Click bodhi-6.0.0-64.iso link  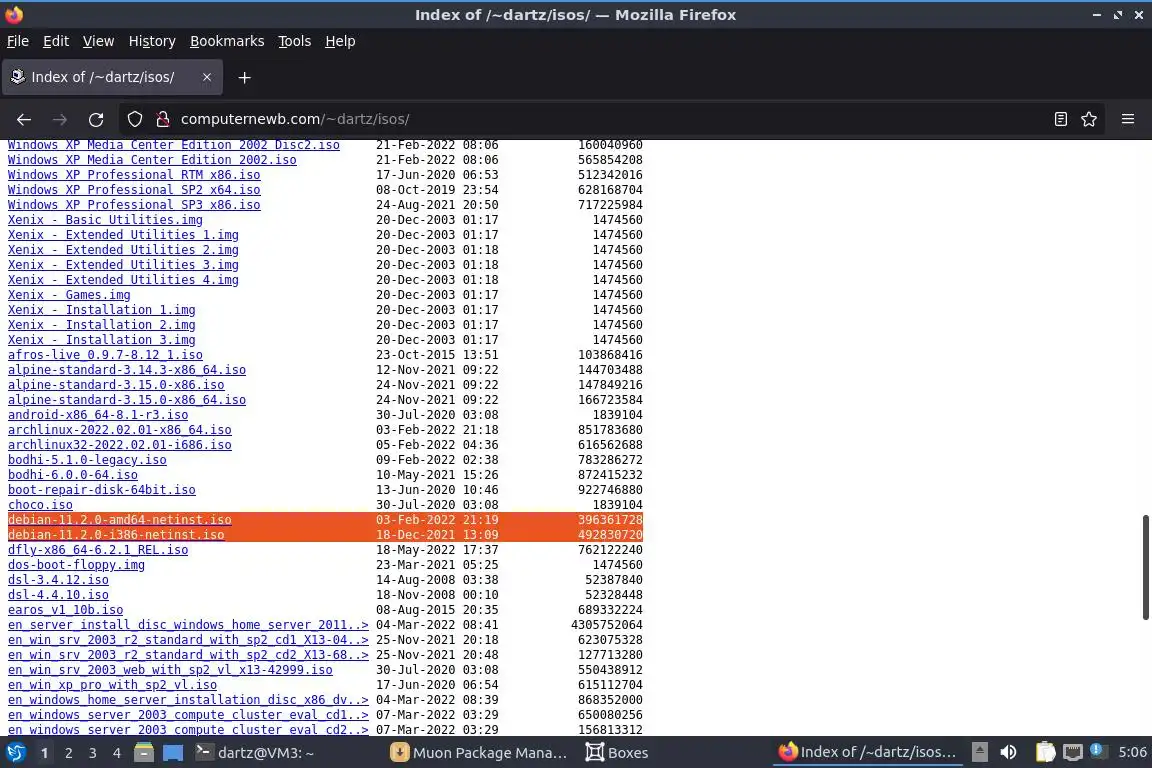pyautogui.click(x=73, y=475)
